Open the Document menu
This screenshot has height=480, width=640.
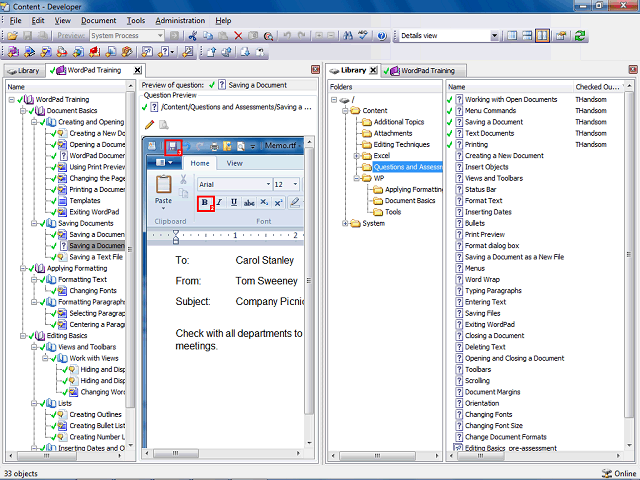click(98, 20)
